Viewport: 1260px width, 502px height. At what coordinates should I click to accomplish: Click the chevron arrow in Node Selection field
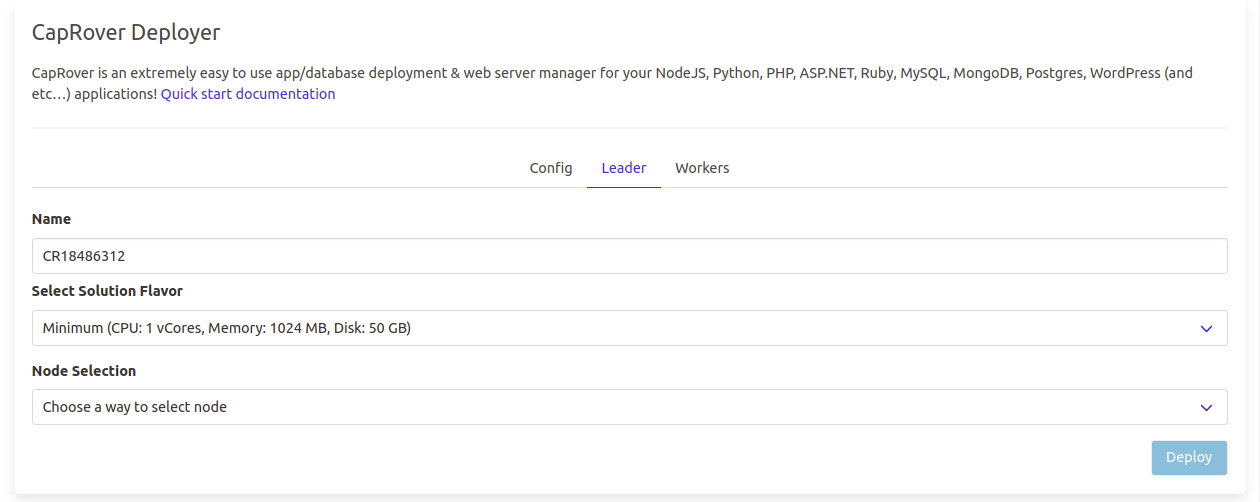pos(1206,408)
